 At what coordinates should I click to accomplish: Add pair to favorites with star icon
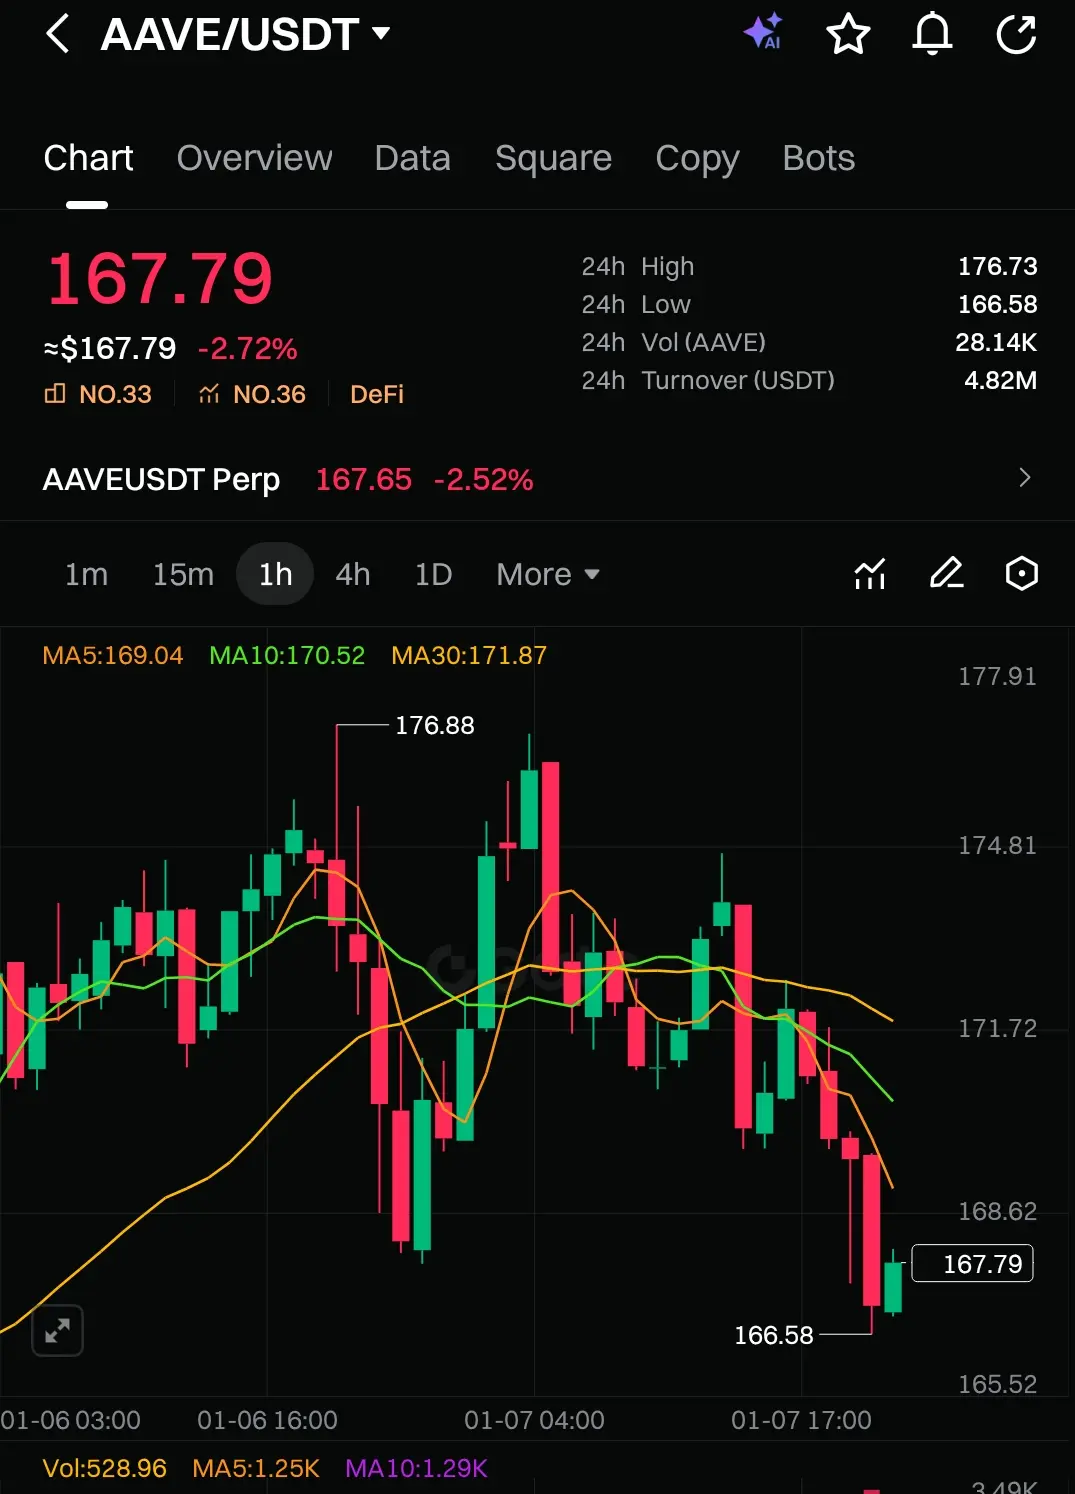point(848,34)
